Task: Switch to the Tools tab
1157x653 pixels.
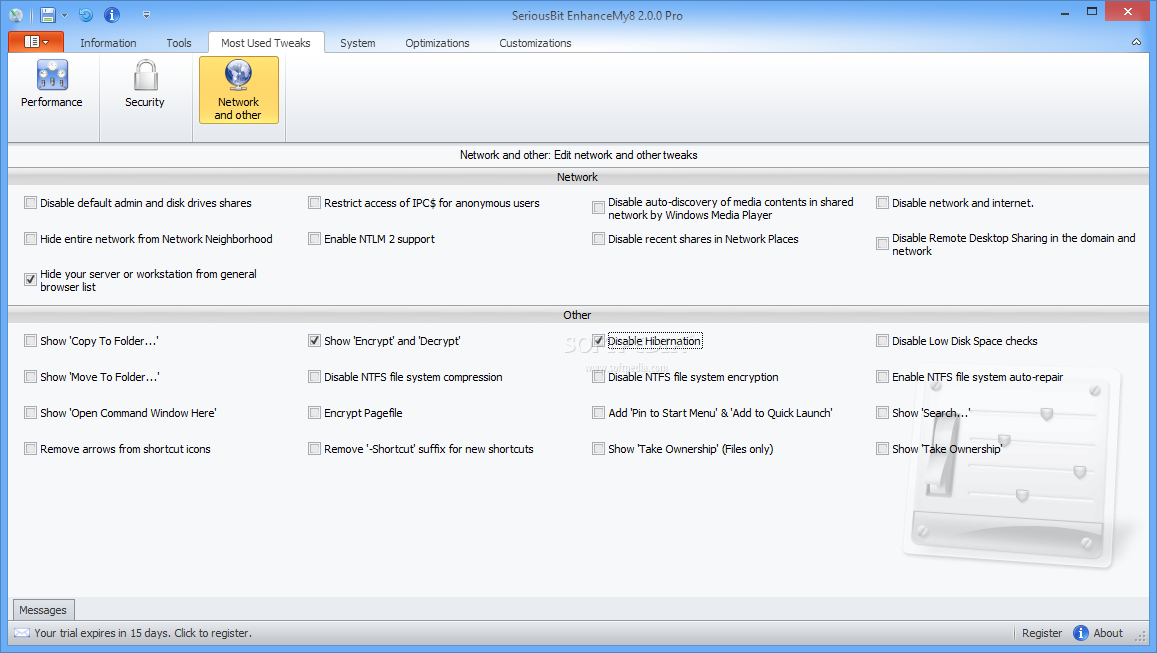Action: [x=179, y=43]
